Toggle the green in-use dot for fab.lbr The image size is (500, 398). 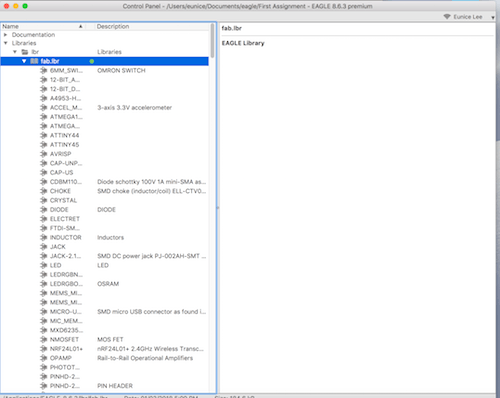click(x=92, y=61)
